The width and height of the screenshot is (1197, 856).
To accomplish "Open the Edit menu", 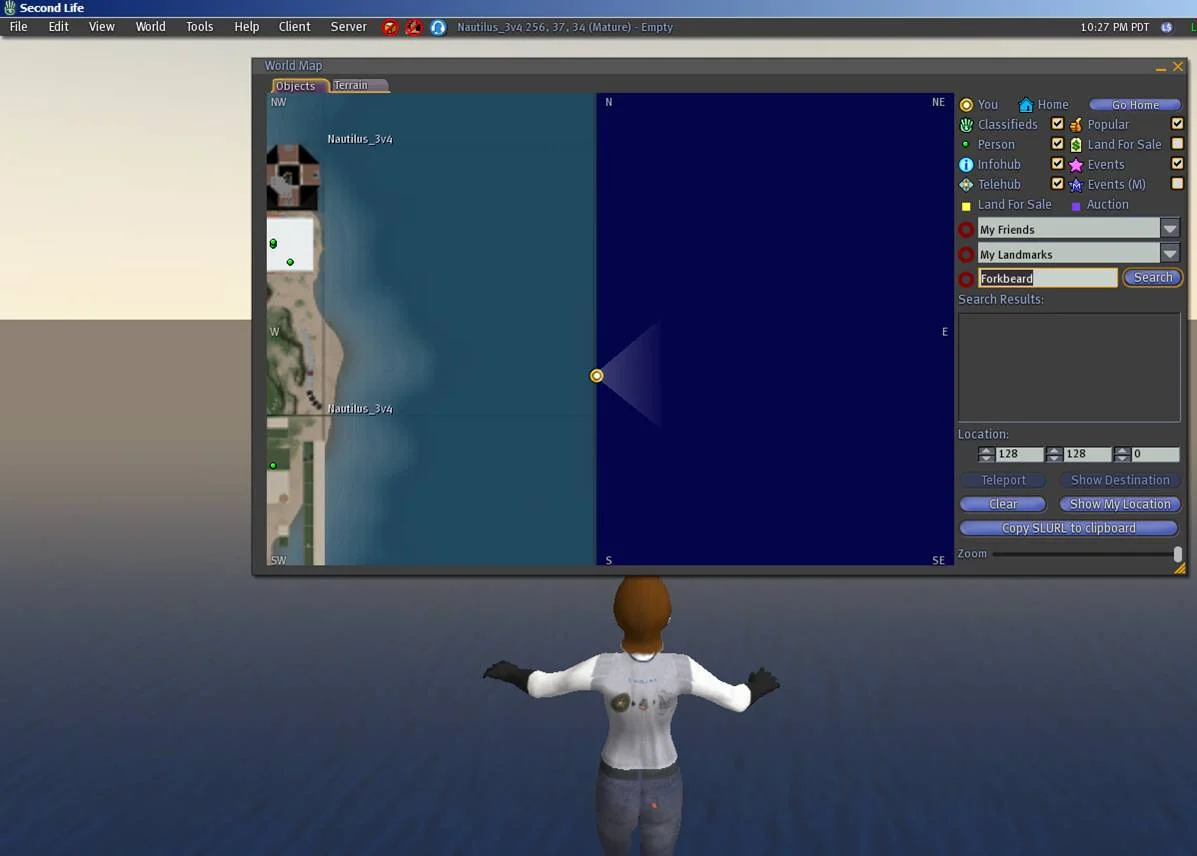I will (x=59, y=27).
